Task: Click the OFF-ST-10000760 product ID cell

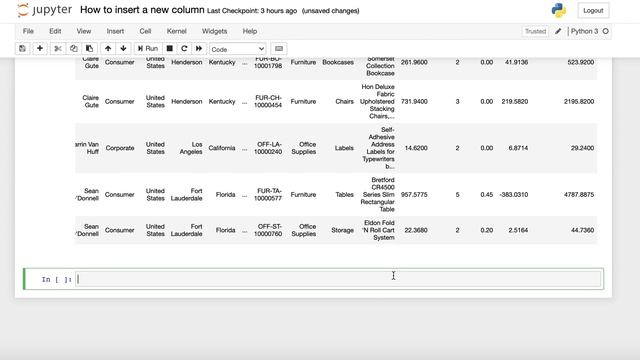Action: [268, 230]
